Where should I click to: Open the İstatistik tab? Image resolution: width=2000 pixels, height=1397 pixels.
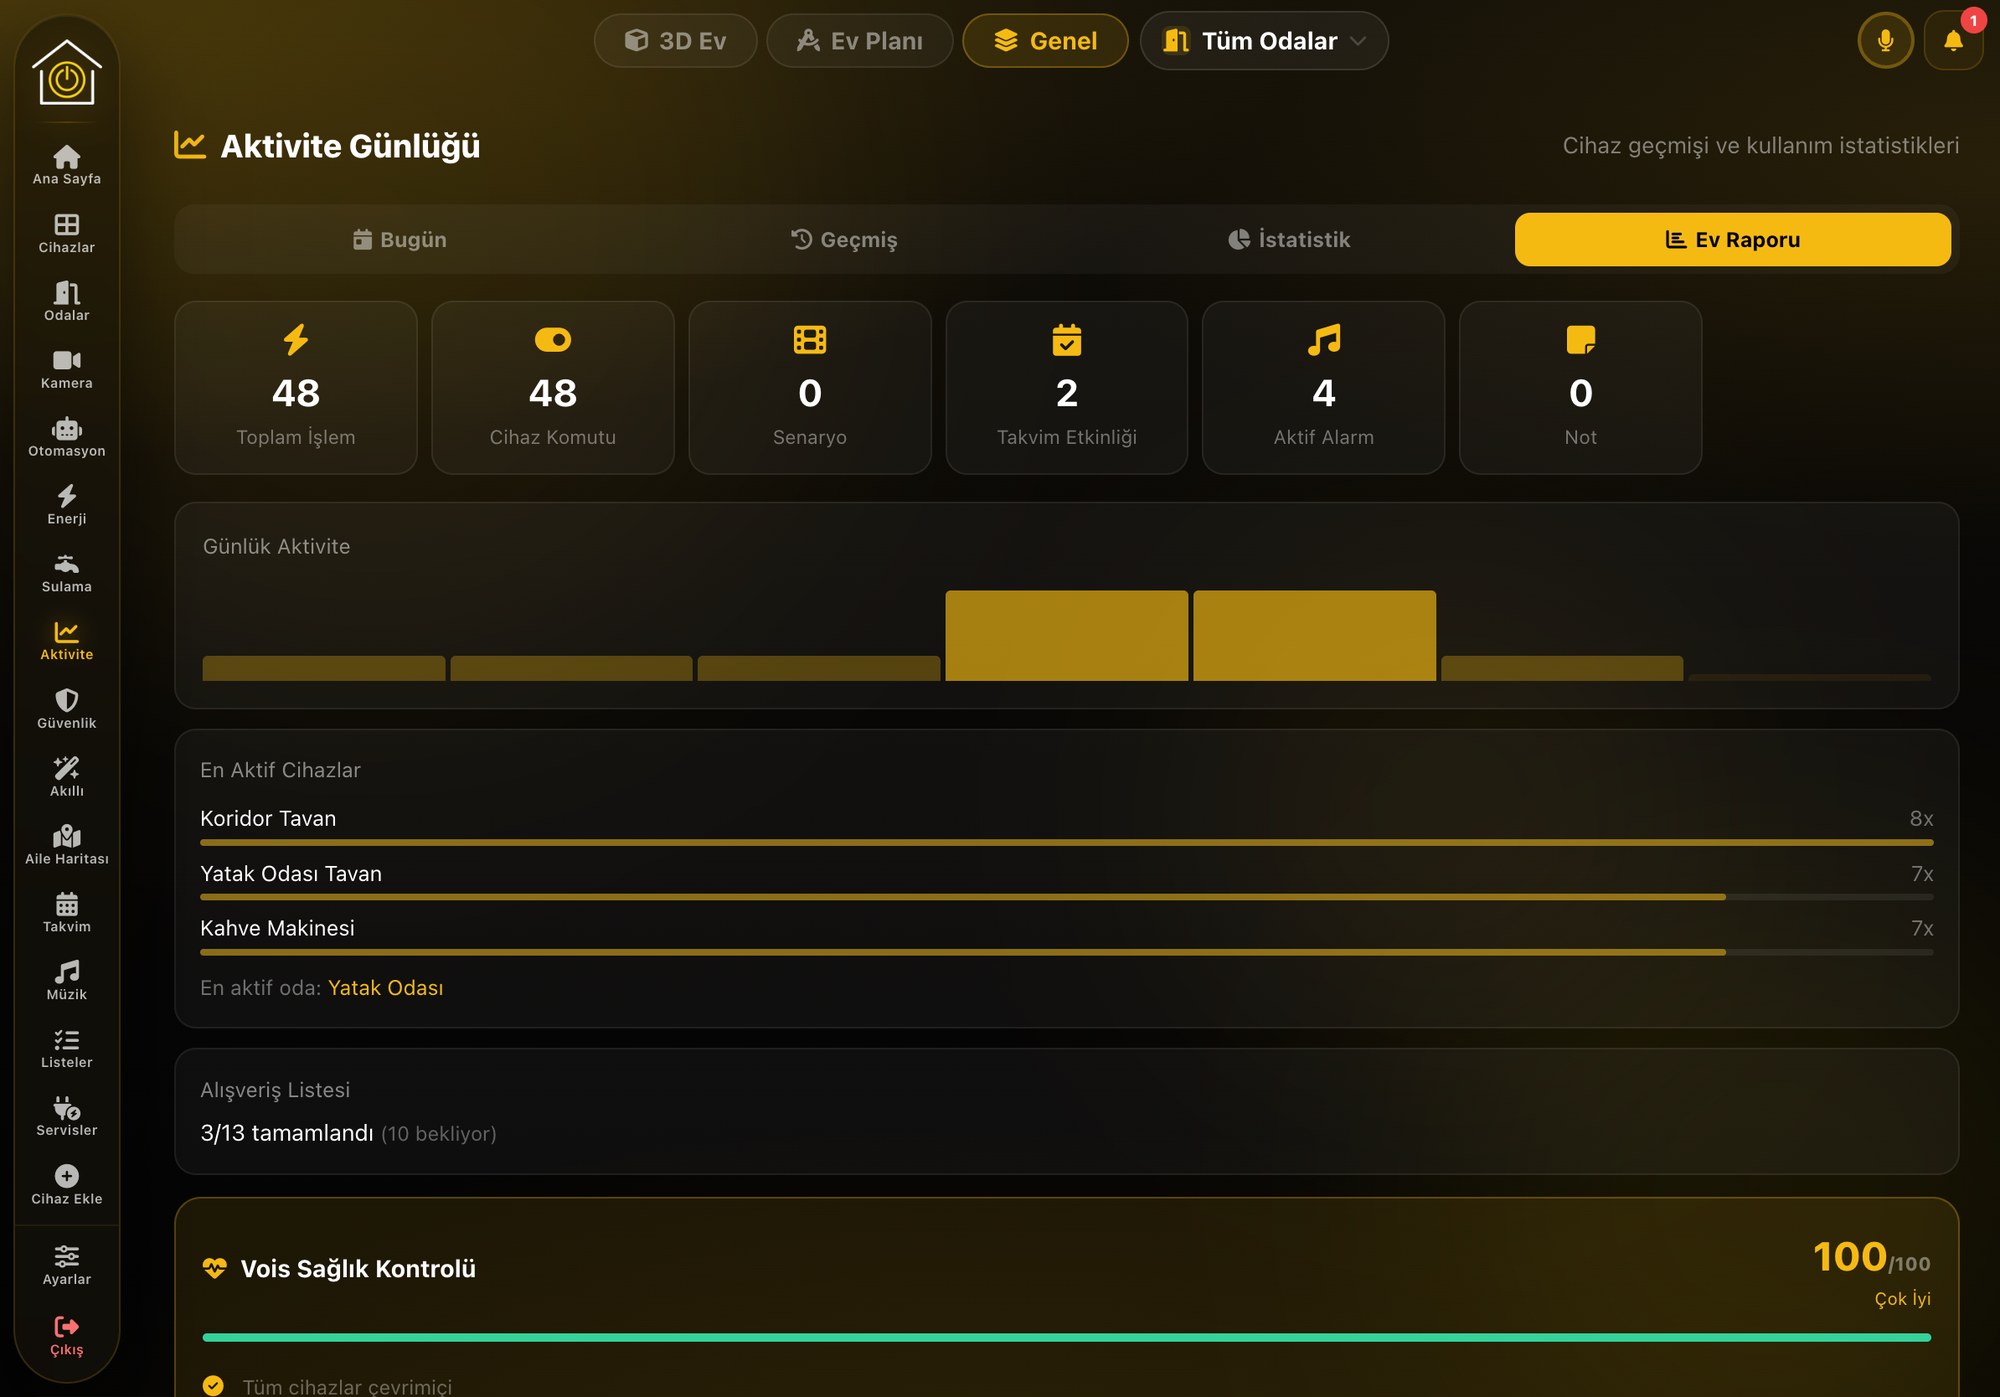(1289, 239)
